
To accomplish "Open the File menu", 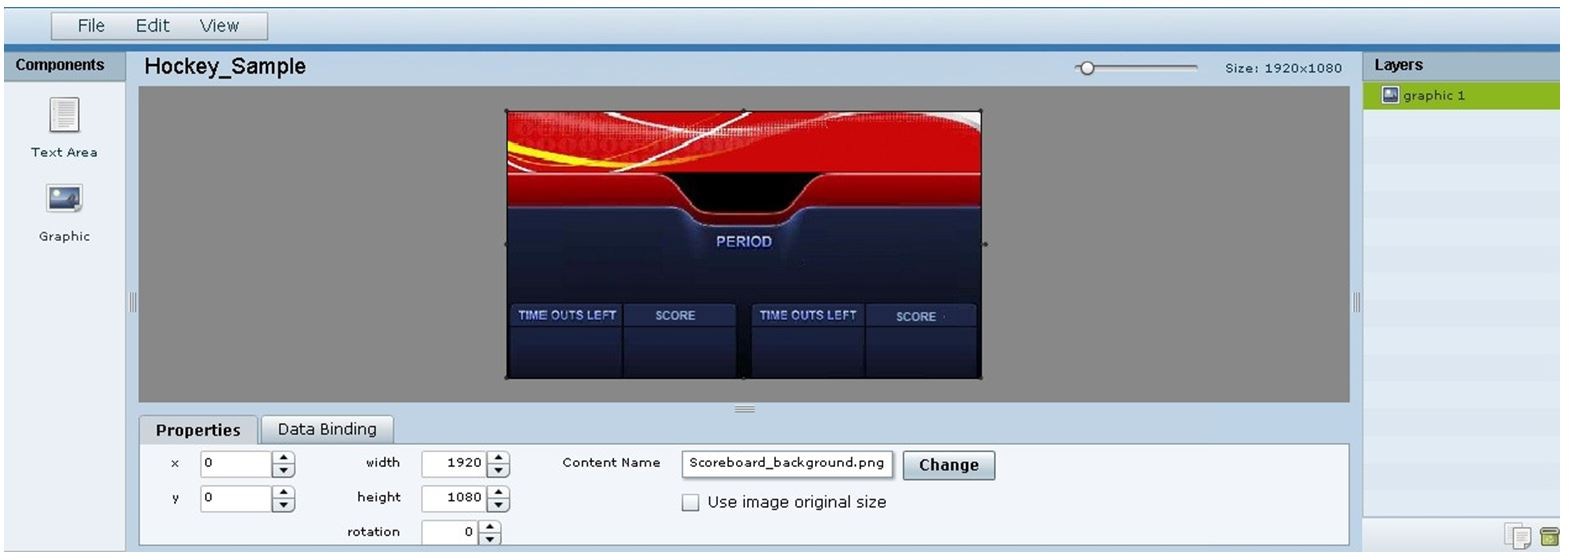I will tap(91, 26).
